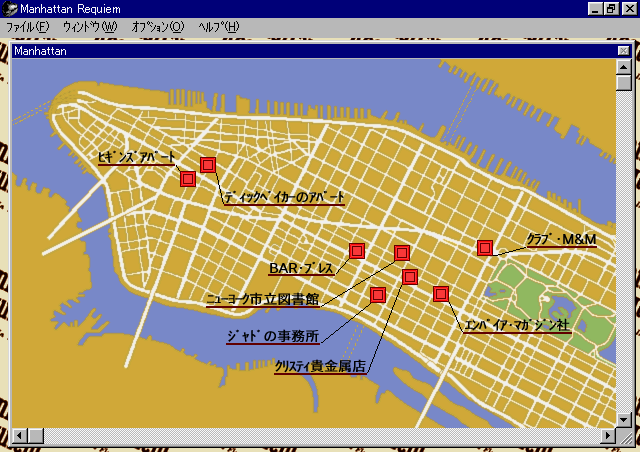Click the Manhattan Requiem title bar app icon
This screenshot has width=640, height=452.
(x=9, y=8)
